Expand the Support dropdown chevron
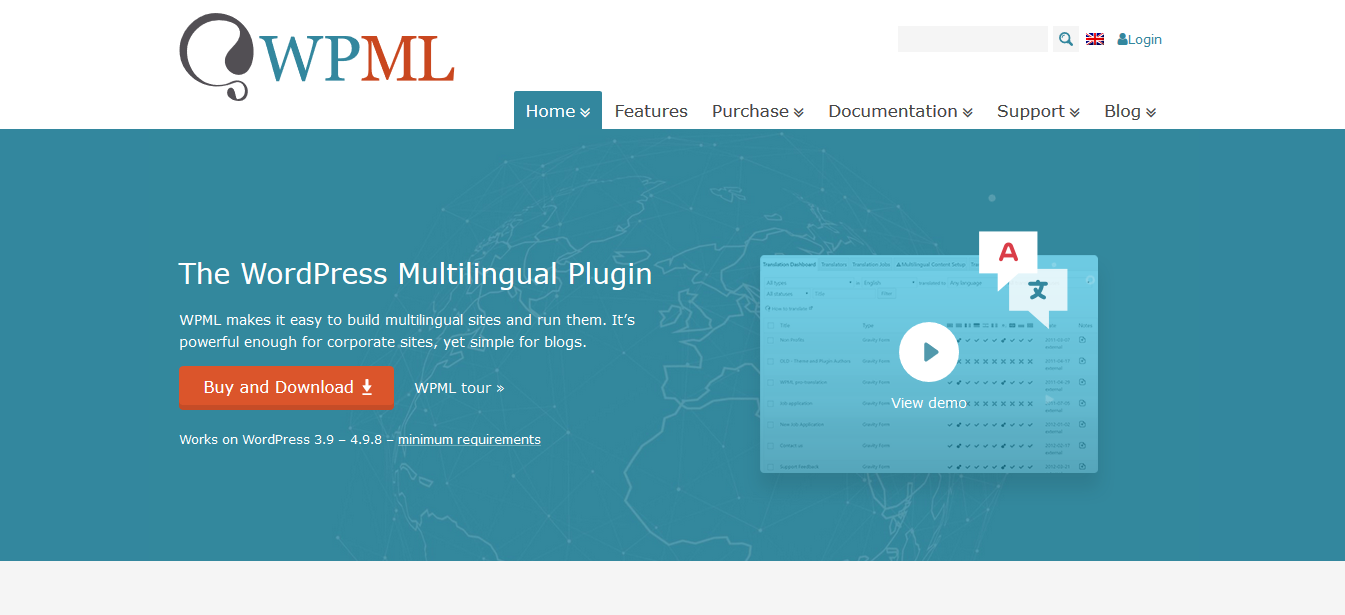This screenshot has height=615, width=1345. [x=1075, y=113]
